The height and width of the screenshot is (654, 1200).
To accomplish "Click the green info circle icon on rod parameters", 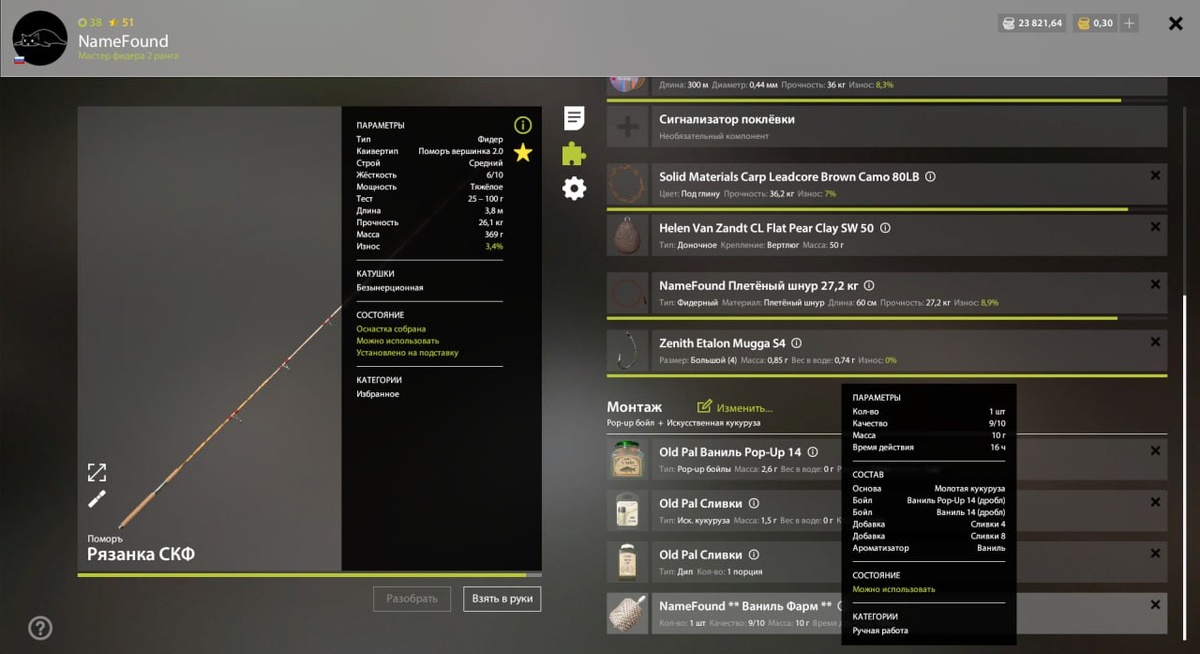I will tap(523, 125).
